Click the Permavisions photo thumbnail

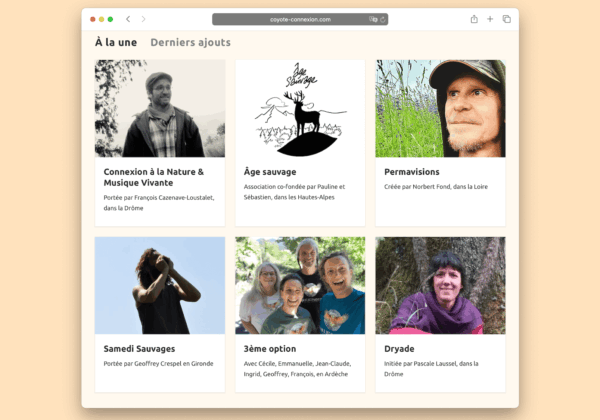click(440, 108)
